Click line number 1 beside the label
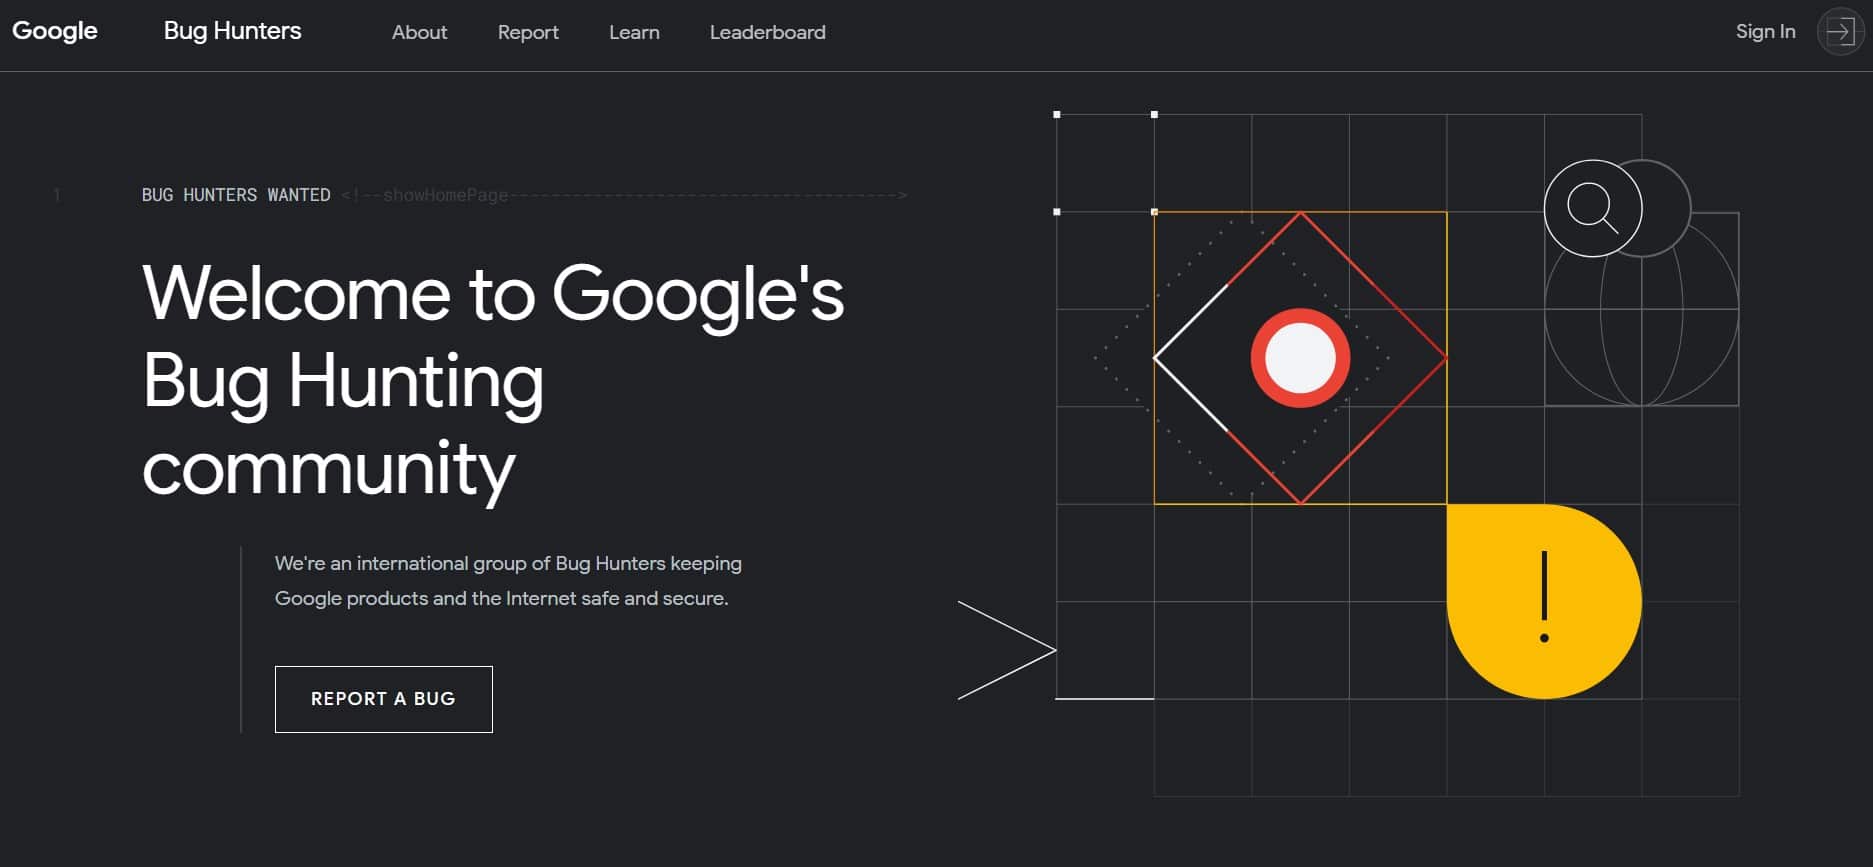The width and height of the screenshot is (1873, 867). (x=57, y=195)
